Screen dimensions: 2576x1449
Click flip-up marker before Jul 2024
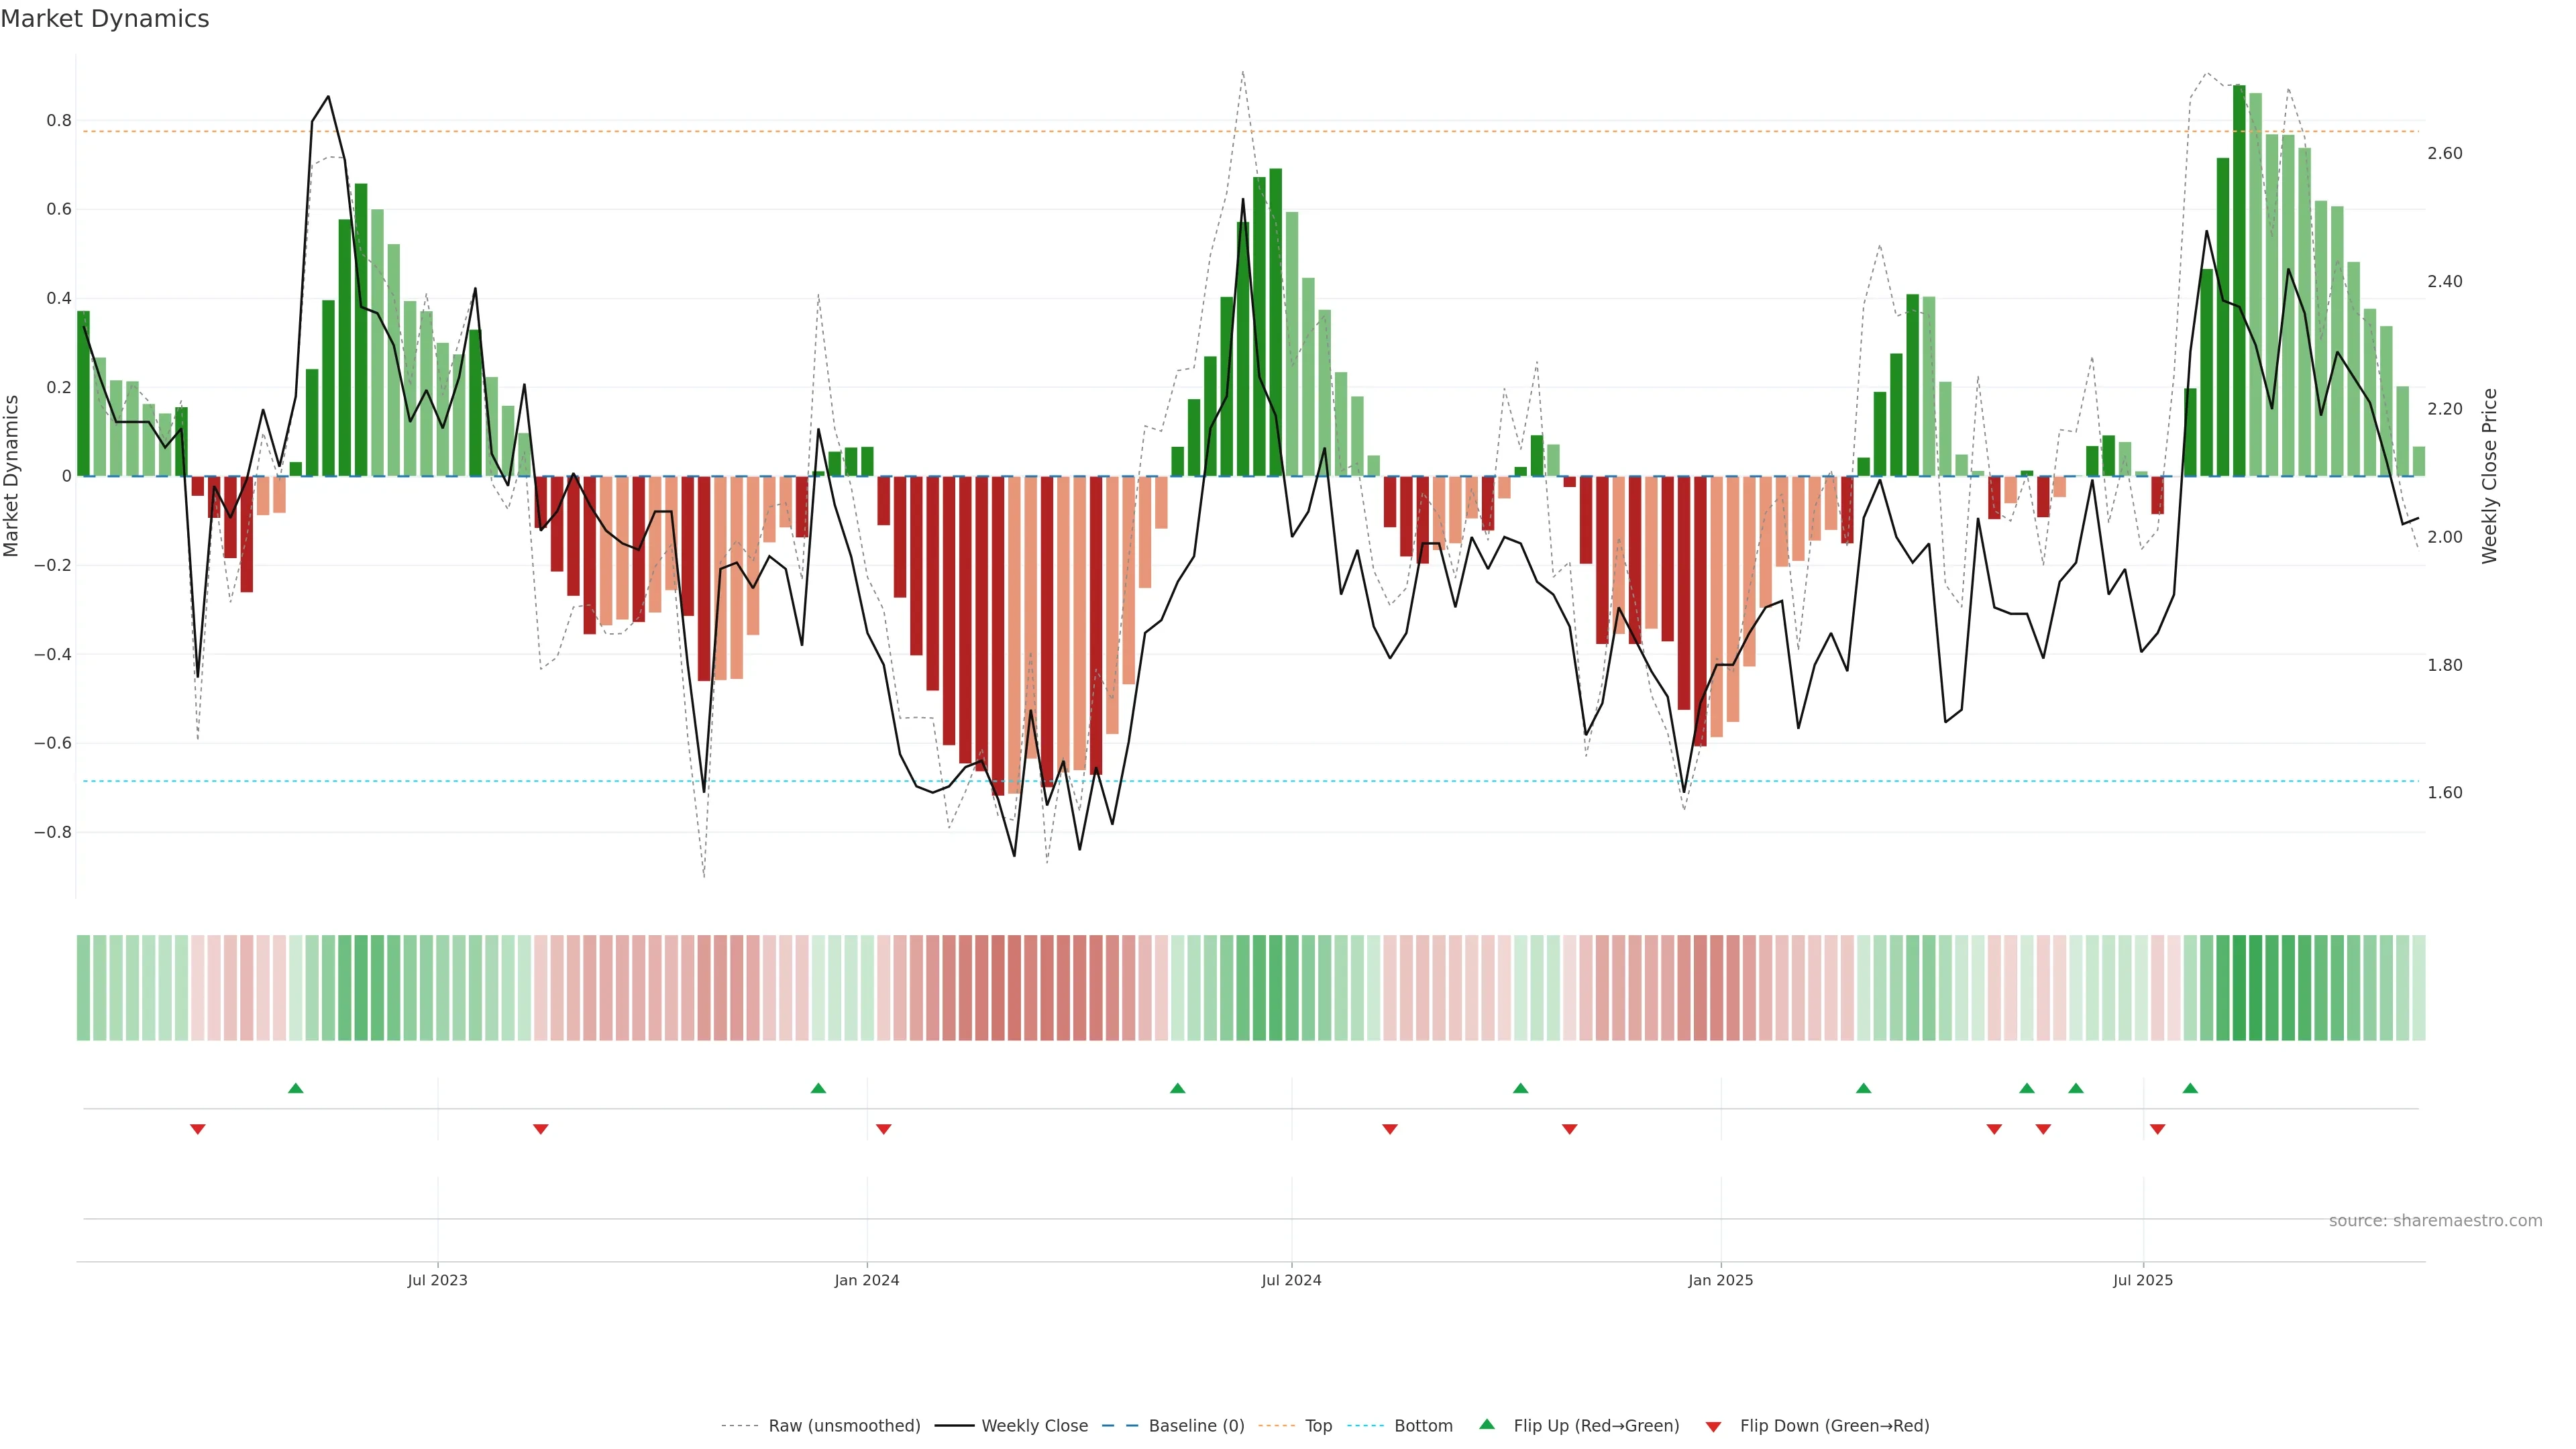tap(1177, 1088)
